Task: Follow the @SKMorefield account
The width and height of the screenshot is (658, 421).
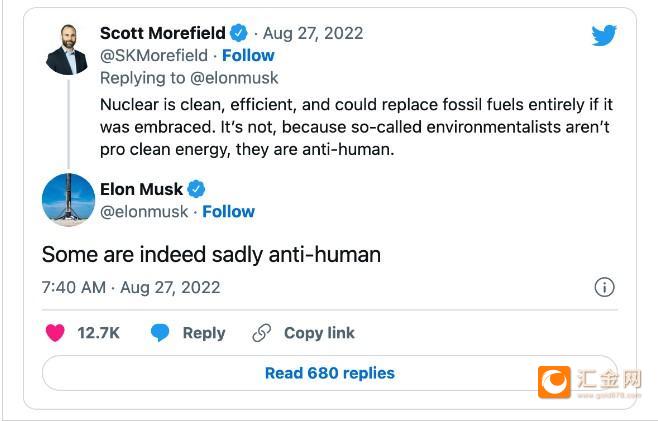Action: coord(248,55)
